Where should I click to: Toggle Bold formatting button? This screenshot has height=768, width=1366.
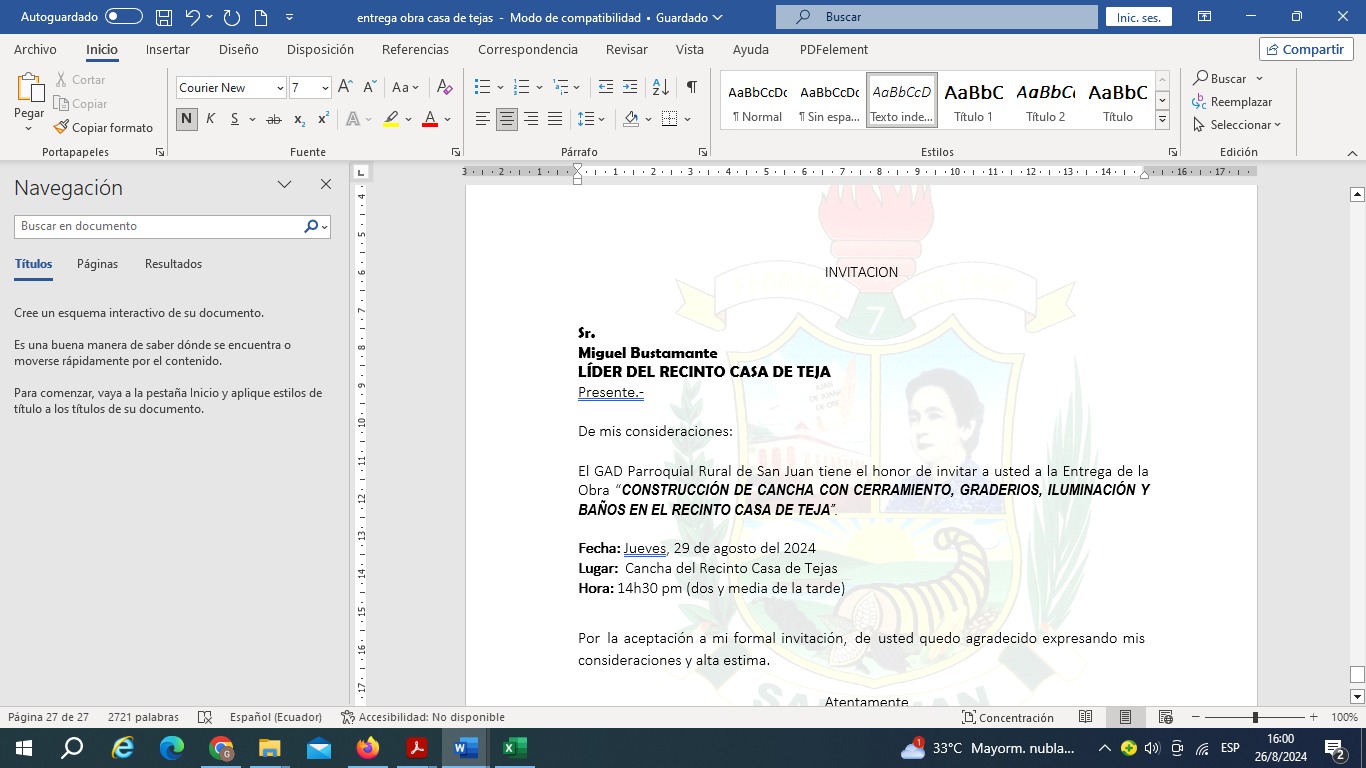187,119
